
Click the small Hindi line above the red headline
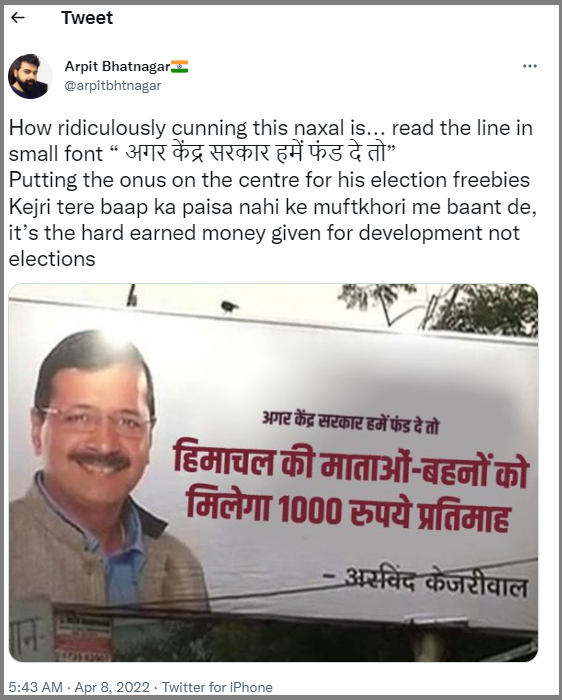coord(350,423)
